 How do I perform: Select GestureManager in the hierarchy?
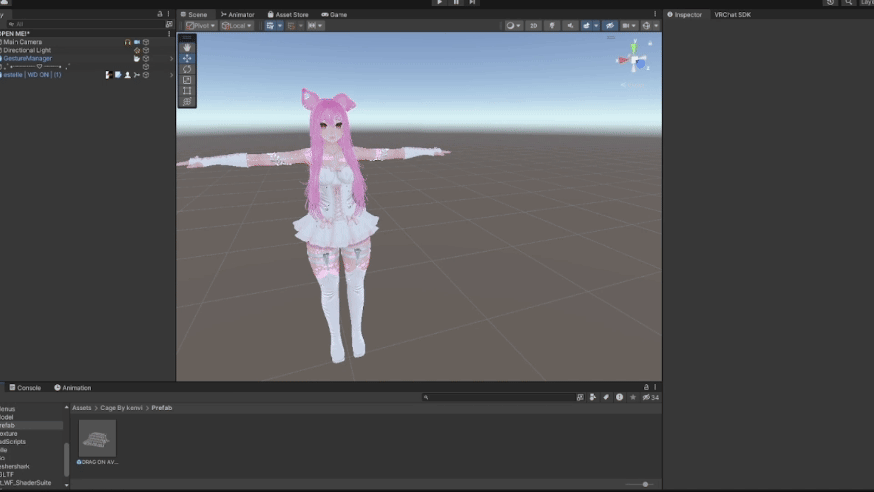(27, 59)
